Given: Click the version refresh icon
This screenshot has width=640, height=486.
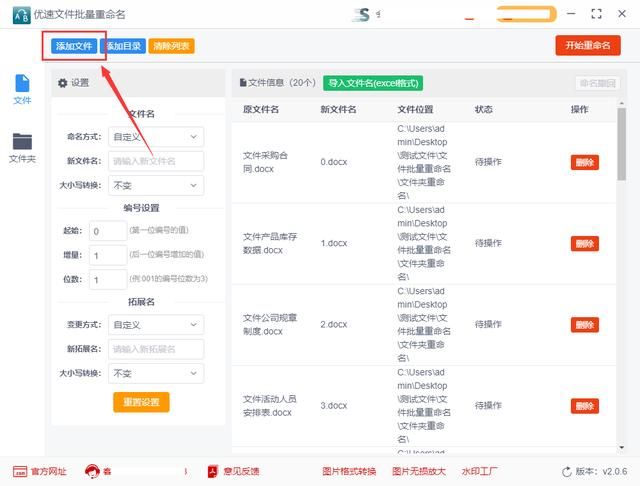Looking at the screenshot, I should pos(567,472).
